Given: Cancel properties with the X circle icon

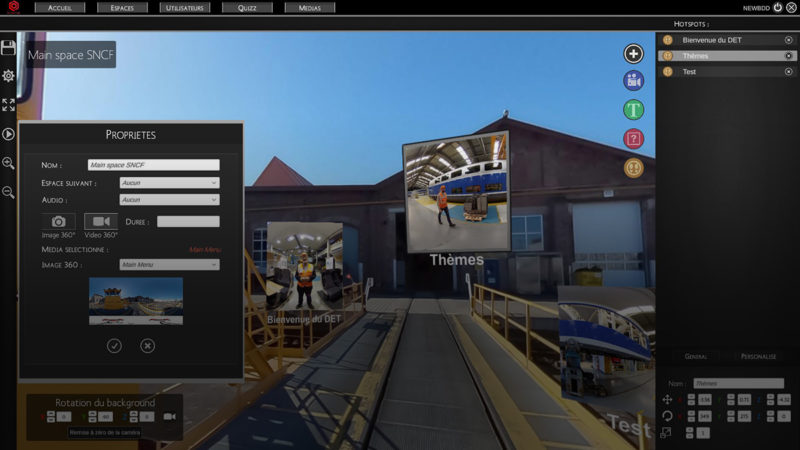Looking at the screenshot, I should (x=147, y=346).
